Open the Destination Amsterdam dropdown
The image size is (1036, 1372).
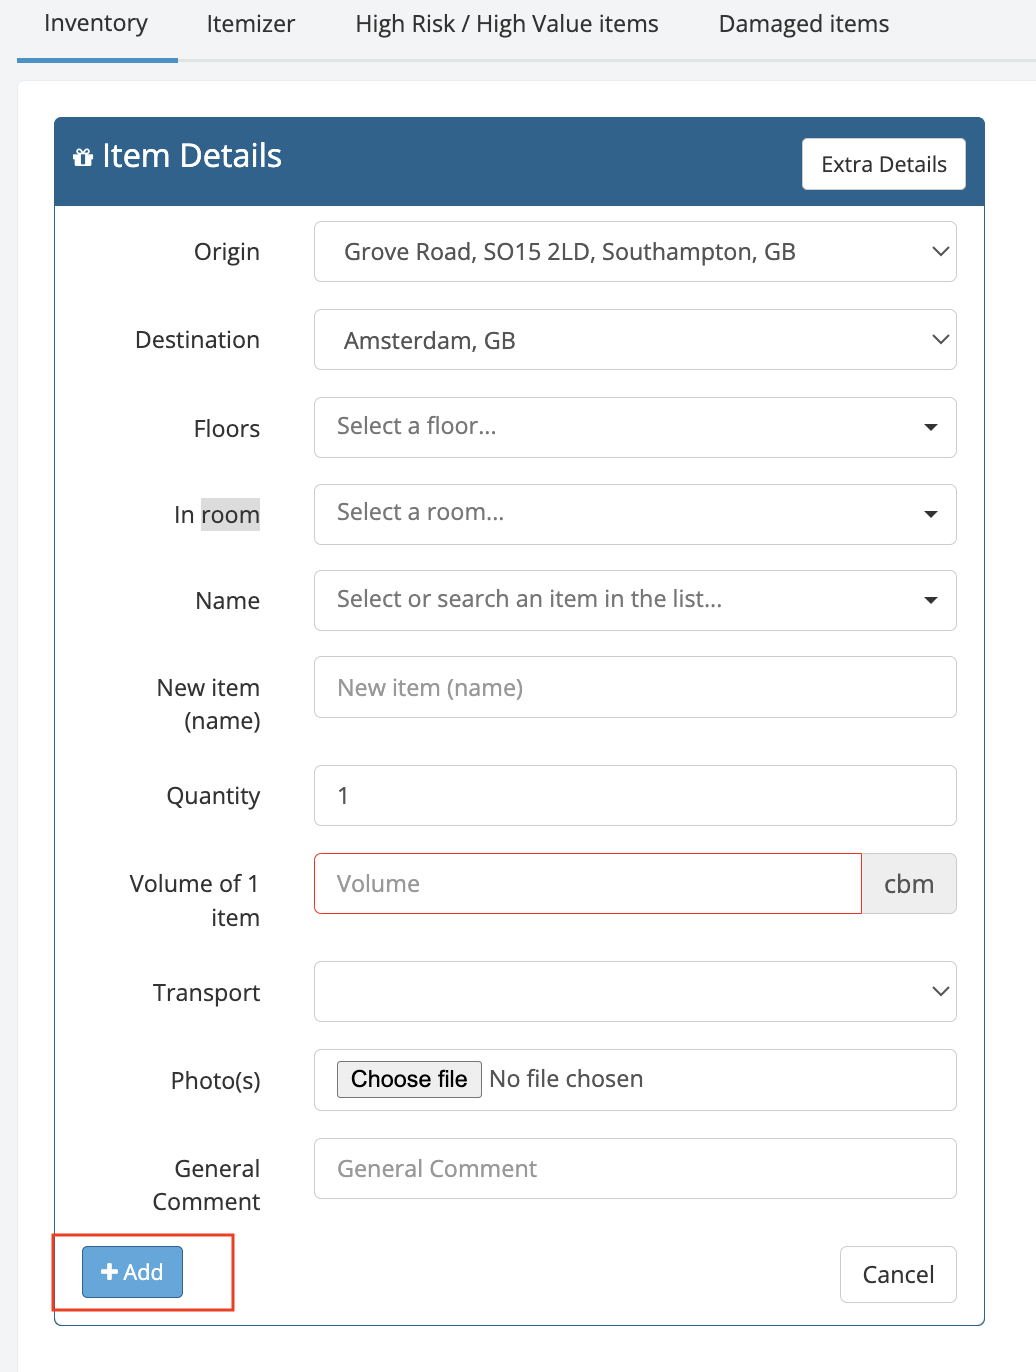point(635,340)
